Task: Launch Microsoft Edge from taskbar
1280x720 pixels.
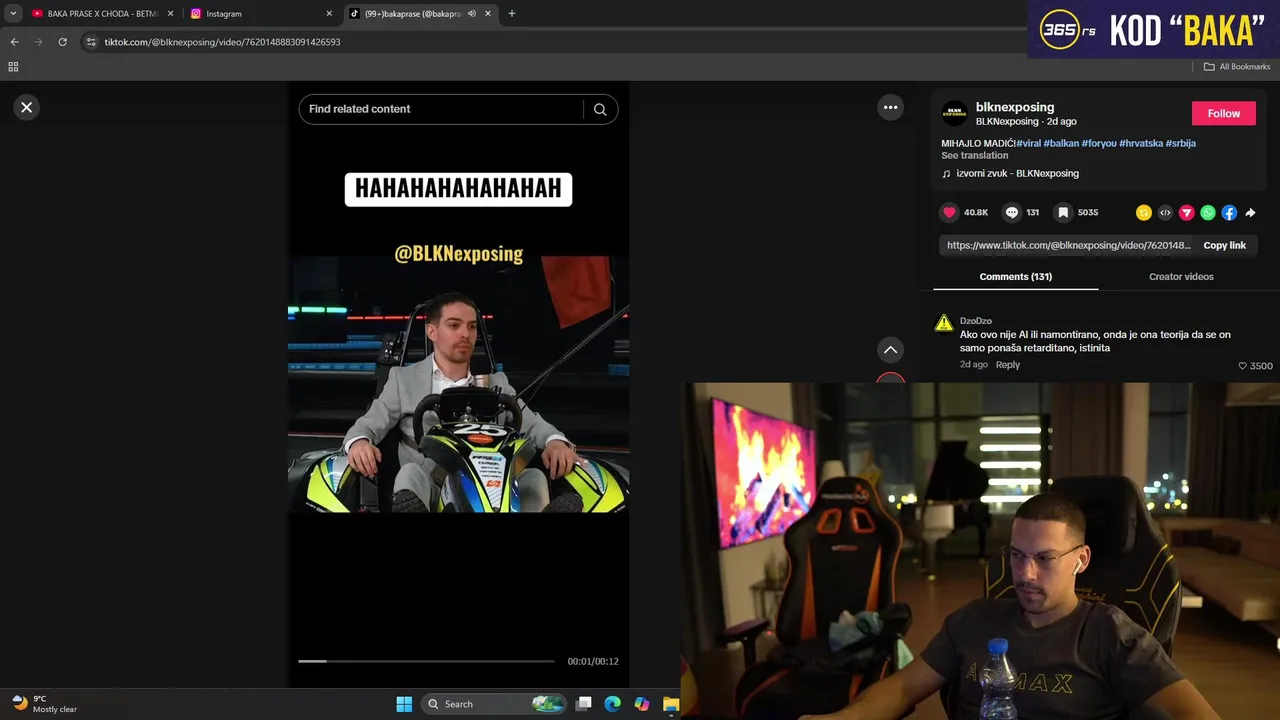Action: [612, 704]
